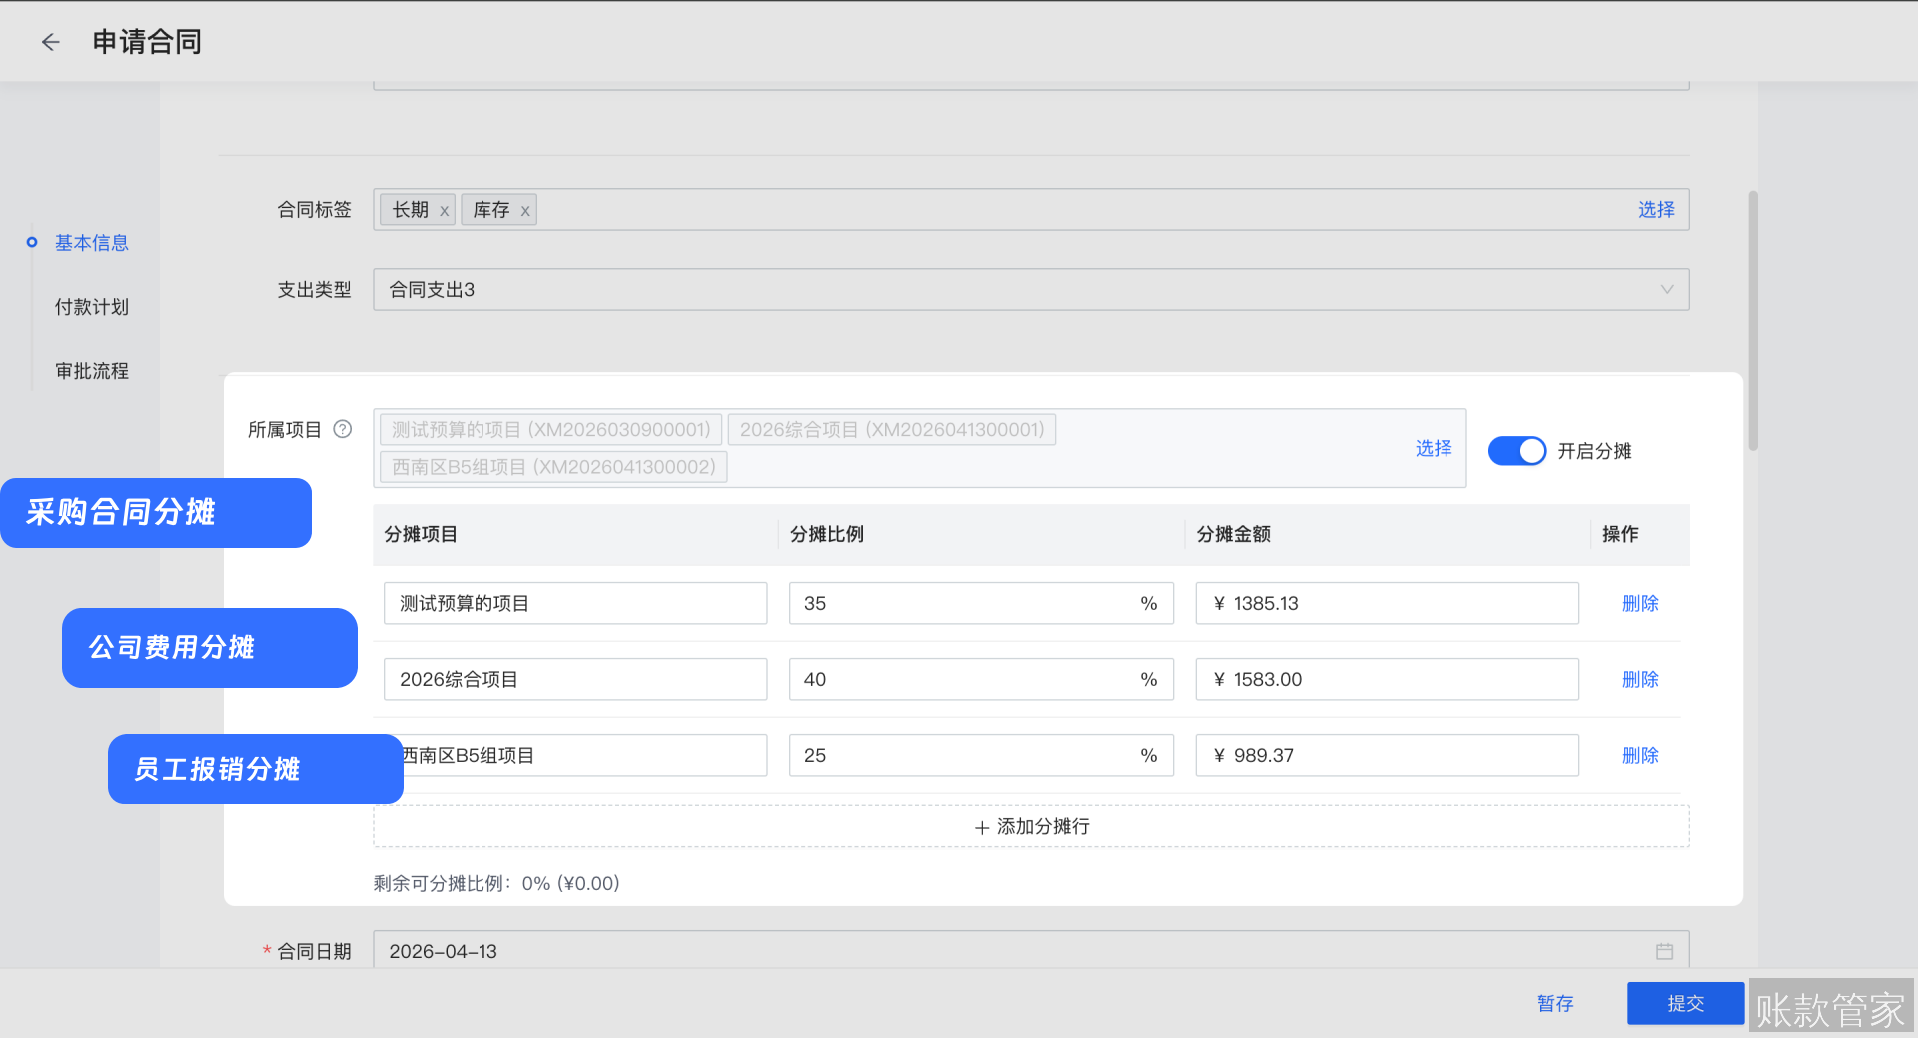Click 选择 link for 所属项目
This screenshot has width=1922, height=1040.
click(1432, 448)
